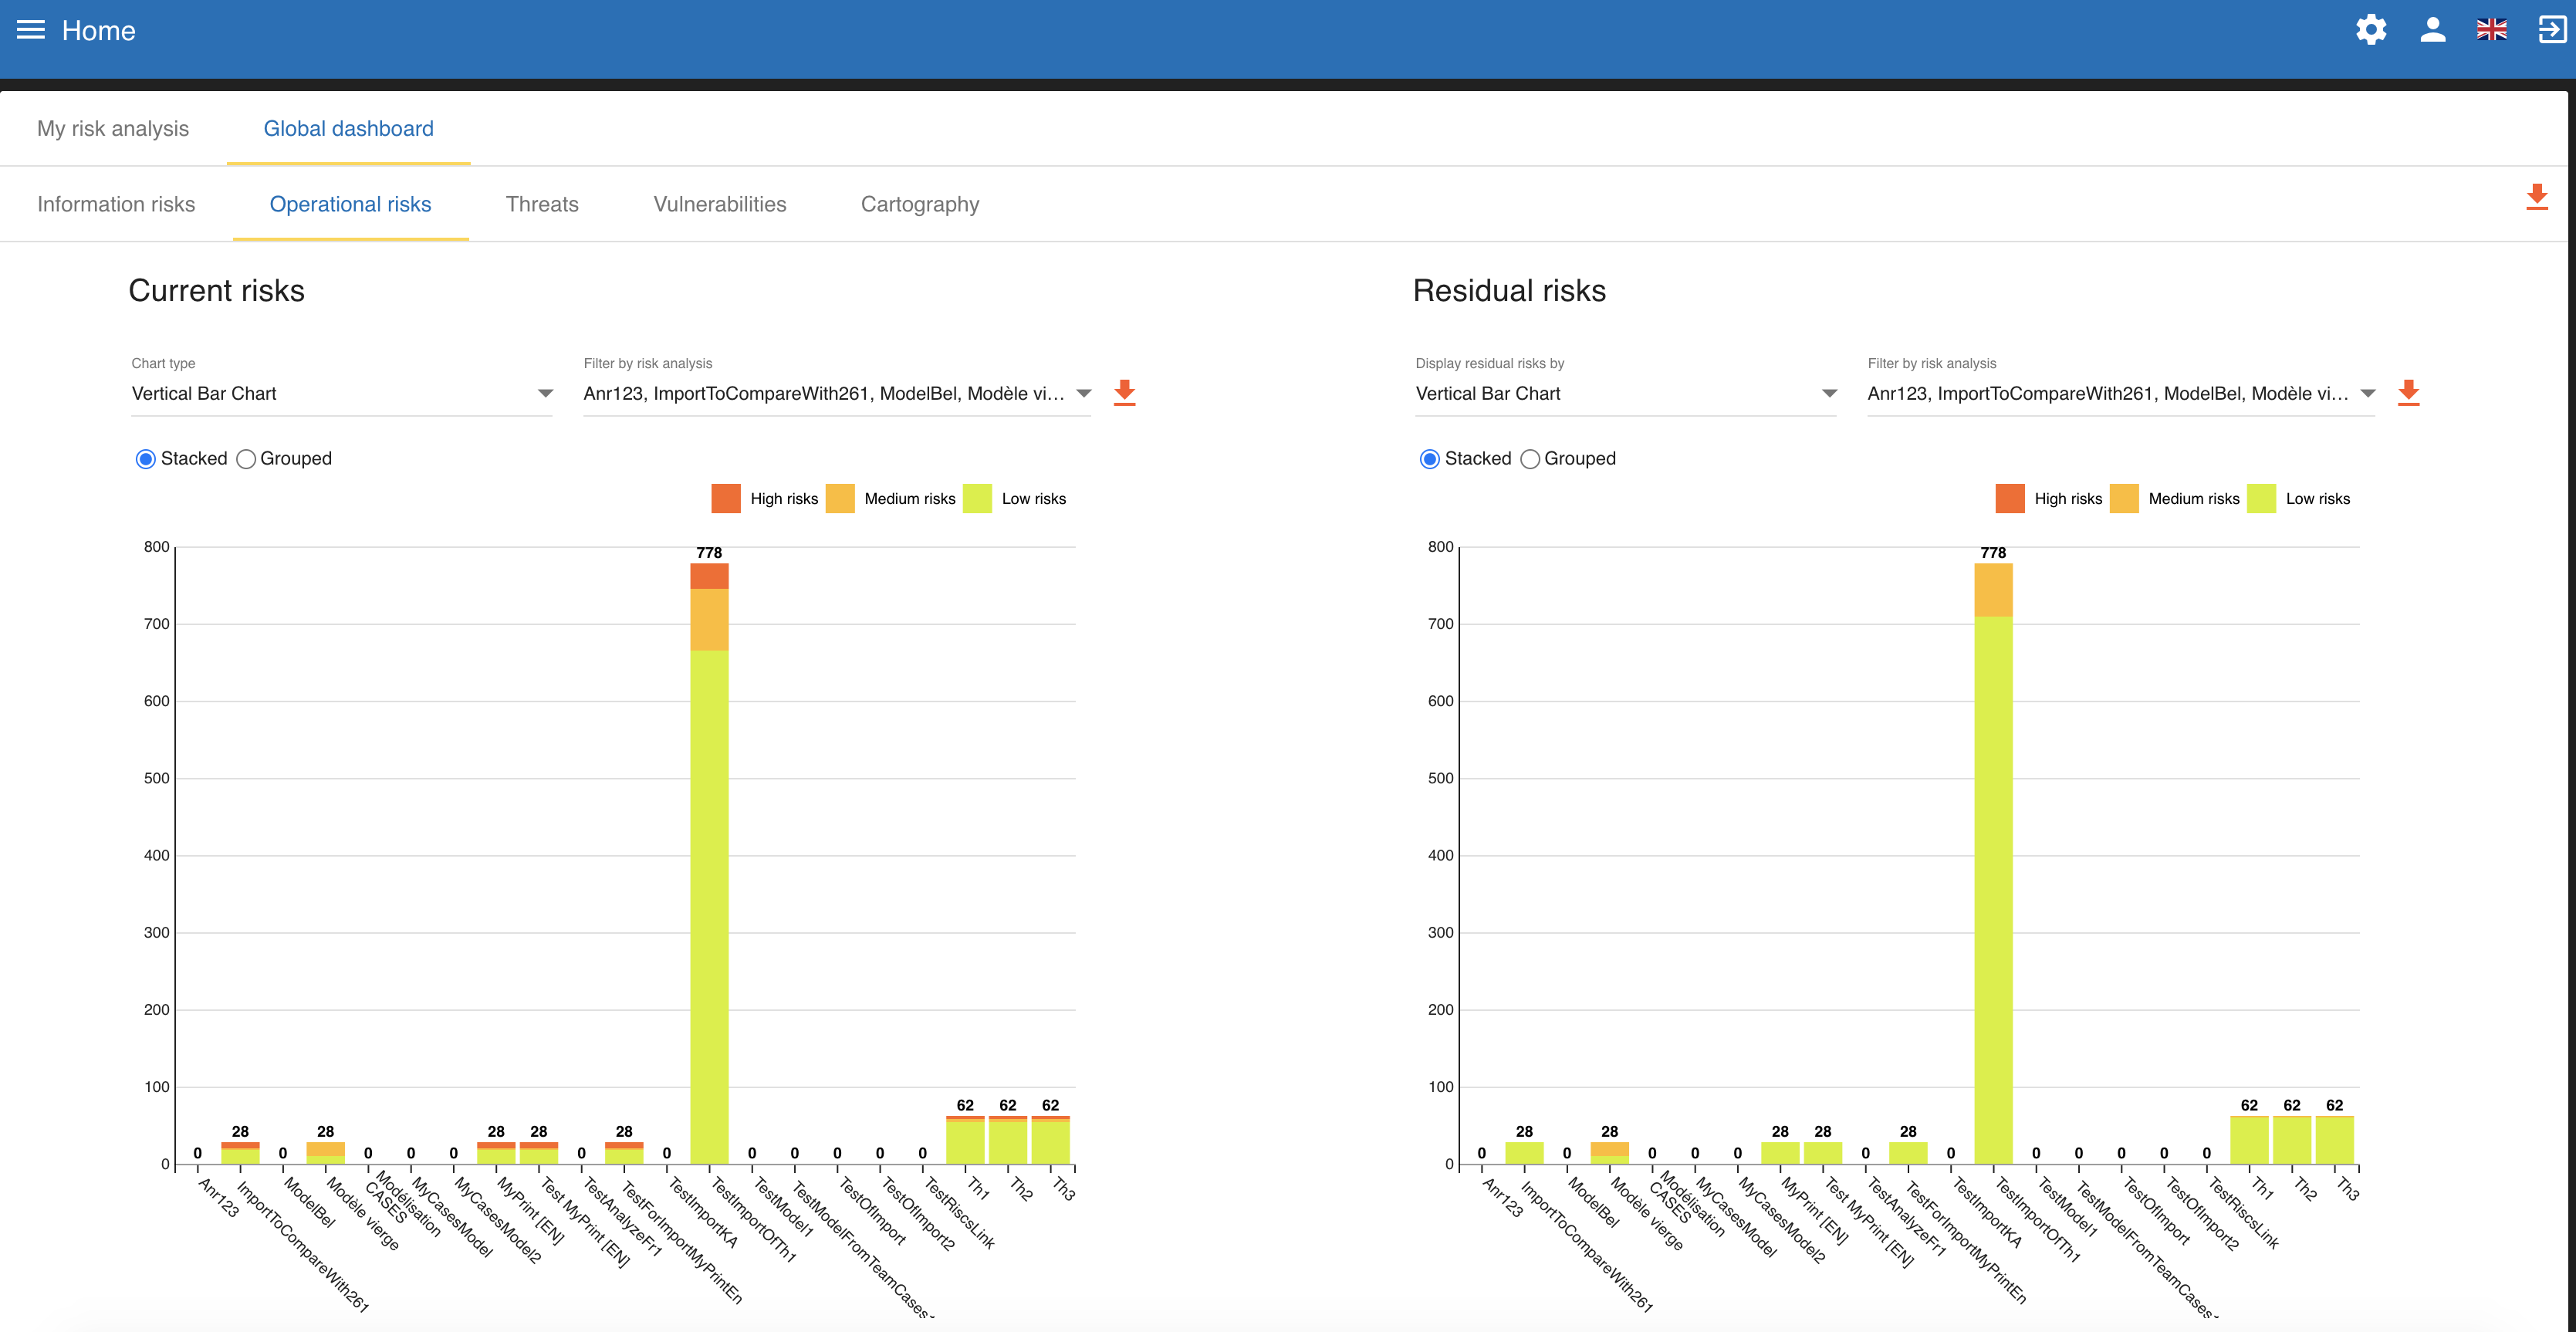Toggle Medium risks legend swatch in Current risks
This screenshot has height=1332, width=2576.
pyautogui.click(x=840, y=499)
